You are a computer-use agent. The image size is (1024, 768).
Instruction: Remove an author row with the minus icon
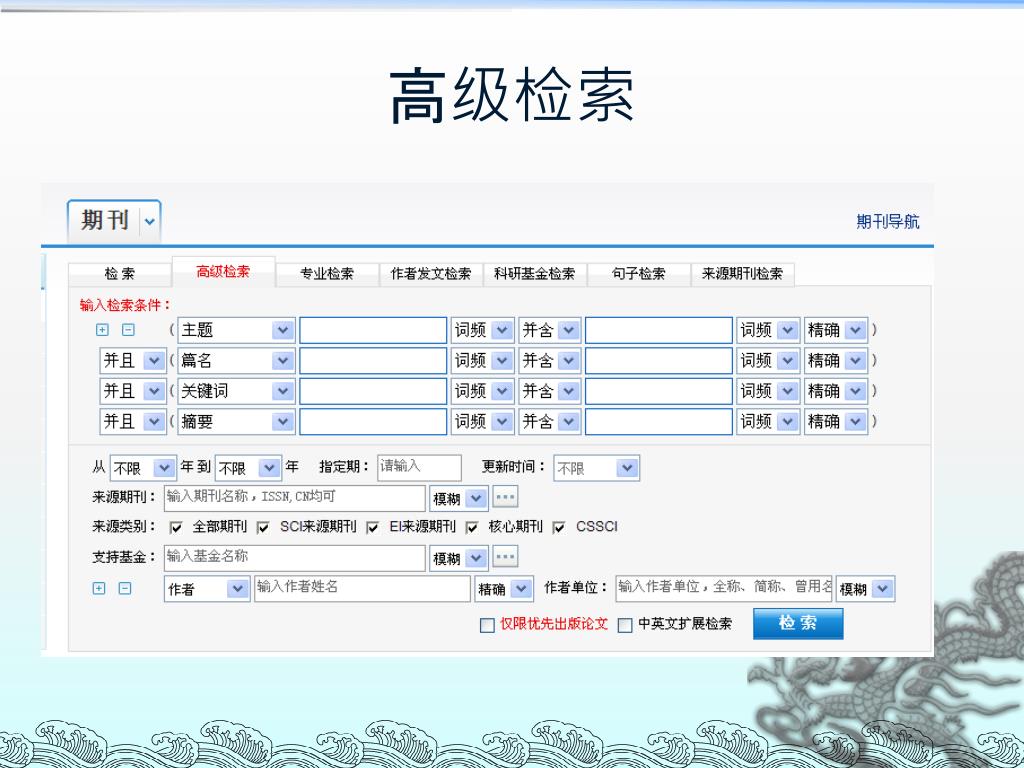(x=125, y=588)
